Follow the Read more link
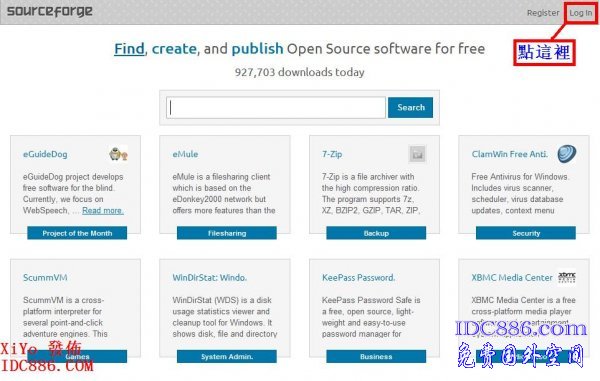This screenshot has height=381, width=600. click(x=103, y=210)
